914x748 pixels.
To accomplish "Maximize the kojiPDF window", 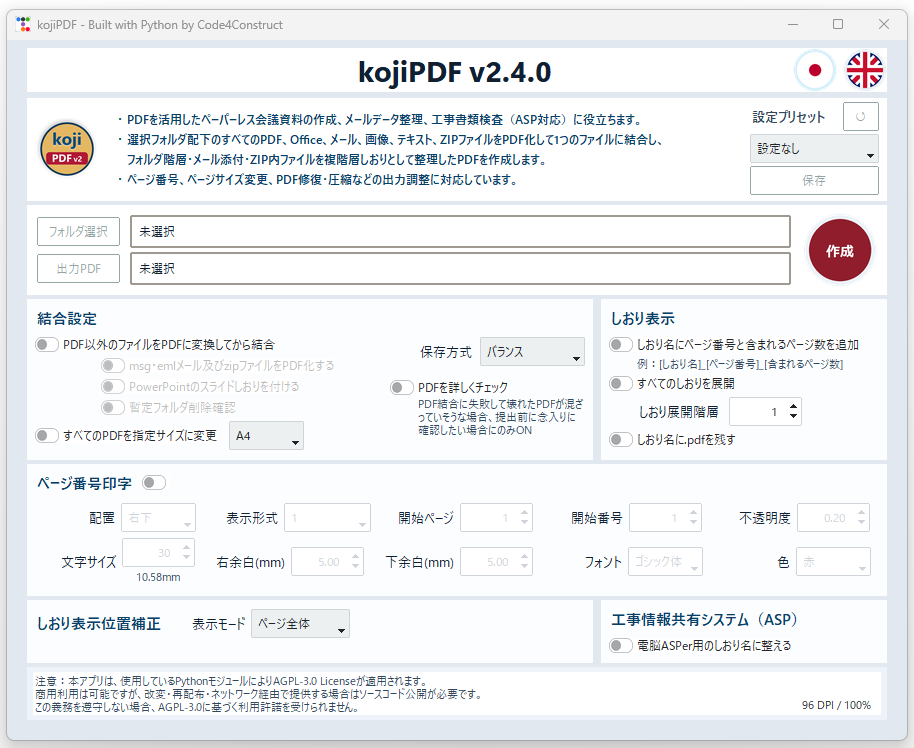I will (838, 24).
